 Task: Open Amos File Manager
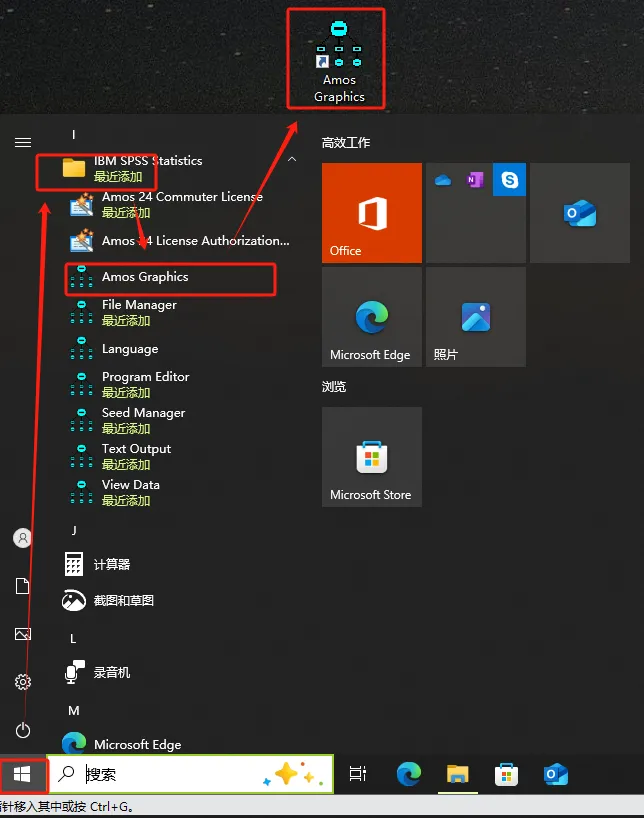click(180, 312)
